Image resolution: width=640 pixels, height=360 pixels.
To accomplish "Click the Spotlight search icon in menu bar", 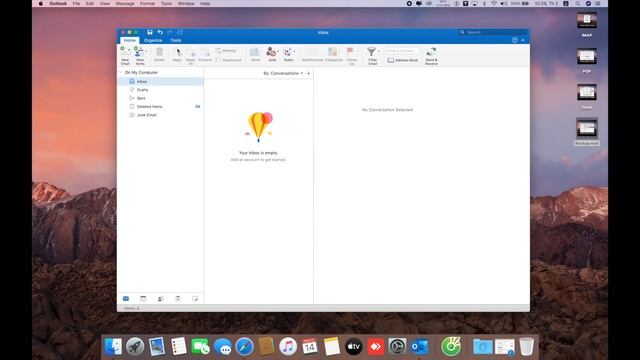I will coord(577,4).
